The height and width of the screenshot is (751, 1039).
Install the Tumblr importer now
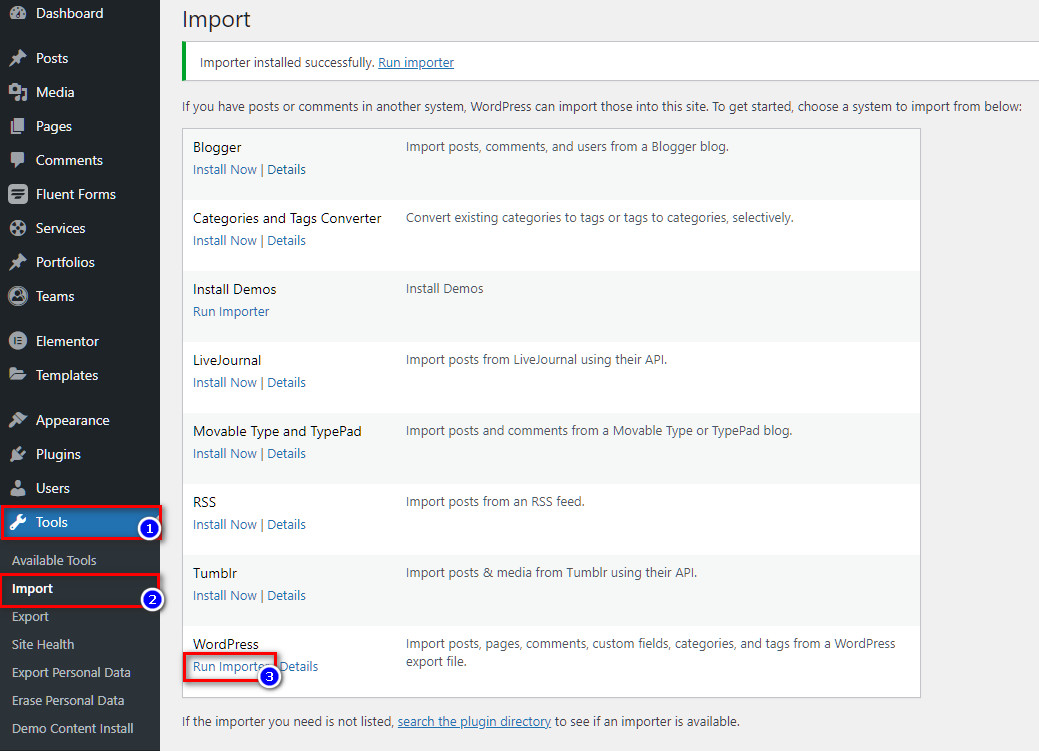pyautogui.click(x=225, y=595)
